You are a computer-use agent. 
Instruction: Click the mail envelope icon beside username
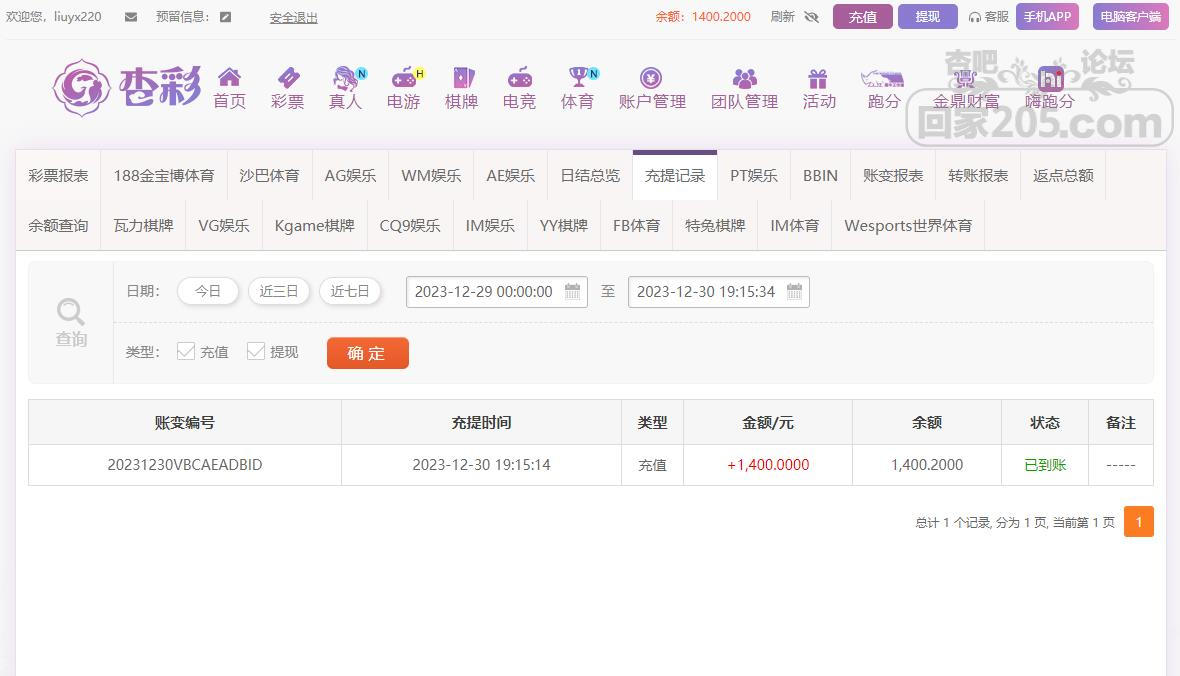pyautogui.click(x=131, y=17)
